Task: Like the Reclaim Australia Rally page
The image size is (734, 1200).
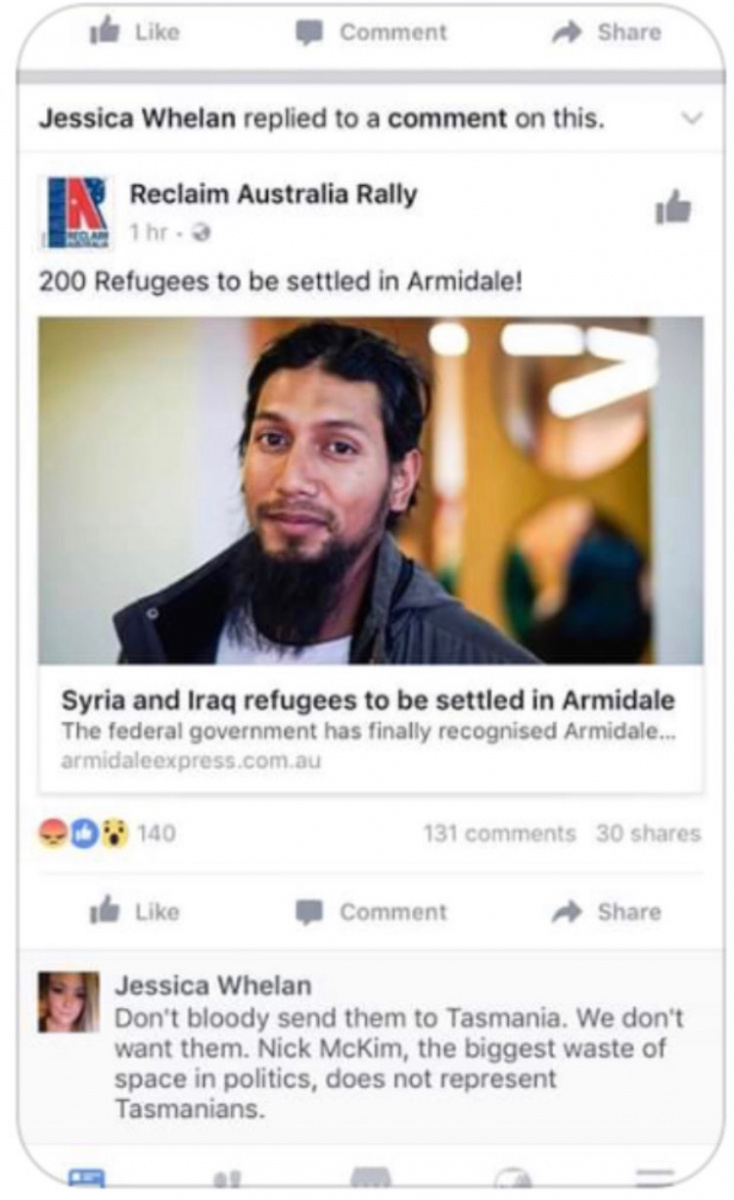Action: pos(672,207)
